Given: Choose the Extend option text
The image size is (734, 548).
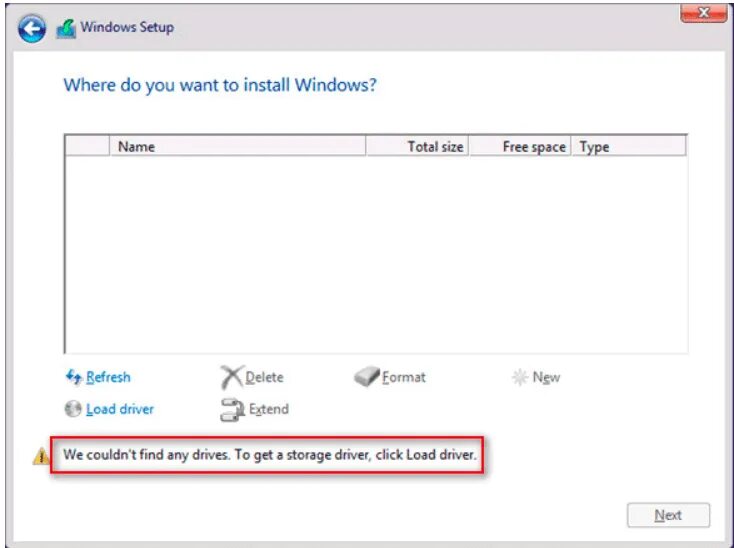Looking at the screenshot, I should pos(269,409).
